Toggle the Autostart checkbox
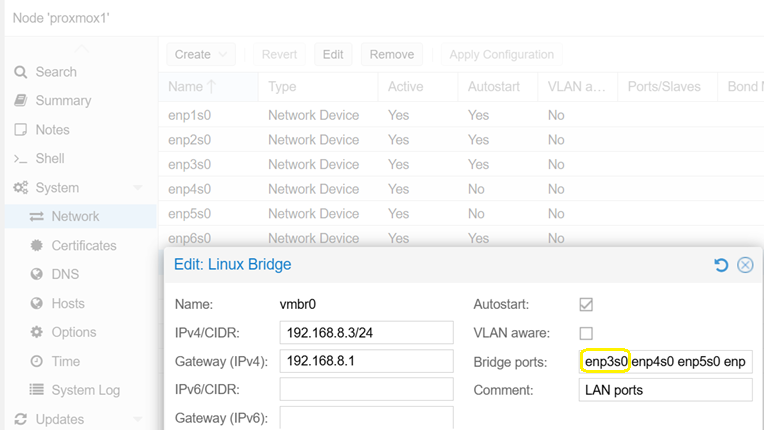The image size is (773, 430). point(586,305)
